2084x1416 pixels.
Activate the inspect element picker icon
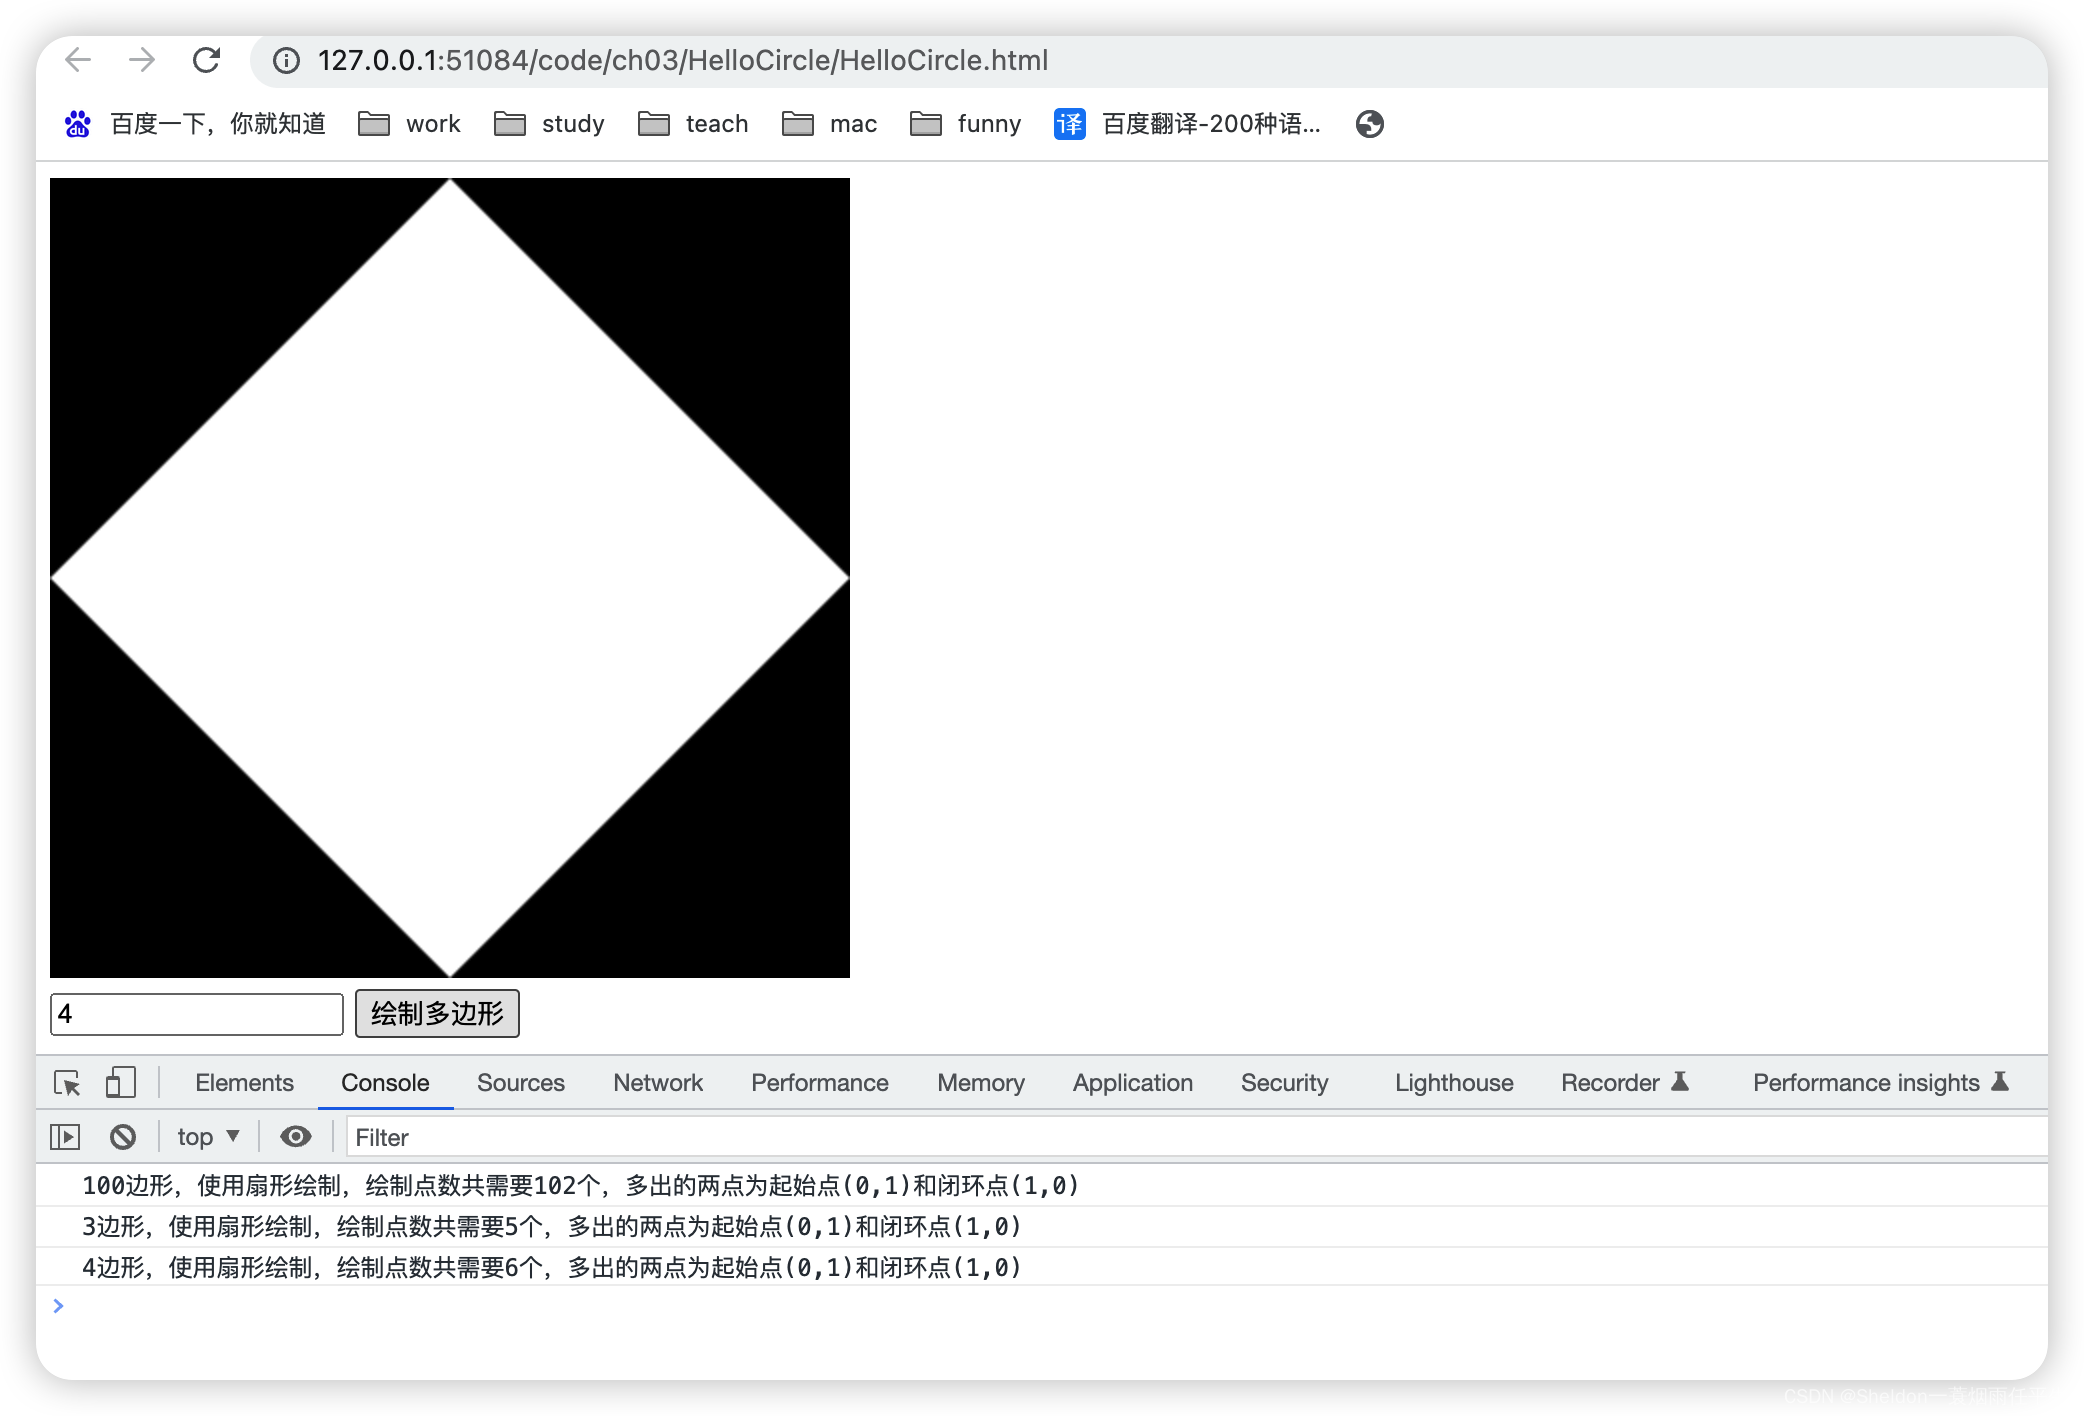(67, 1083)
